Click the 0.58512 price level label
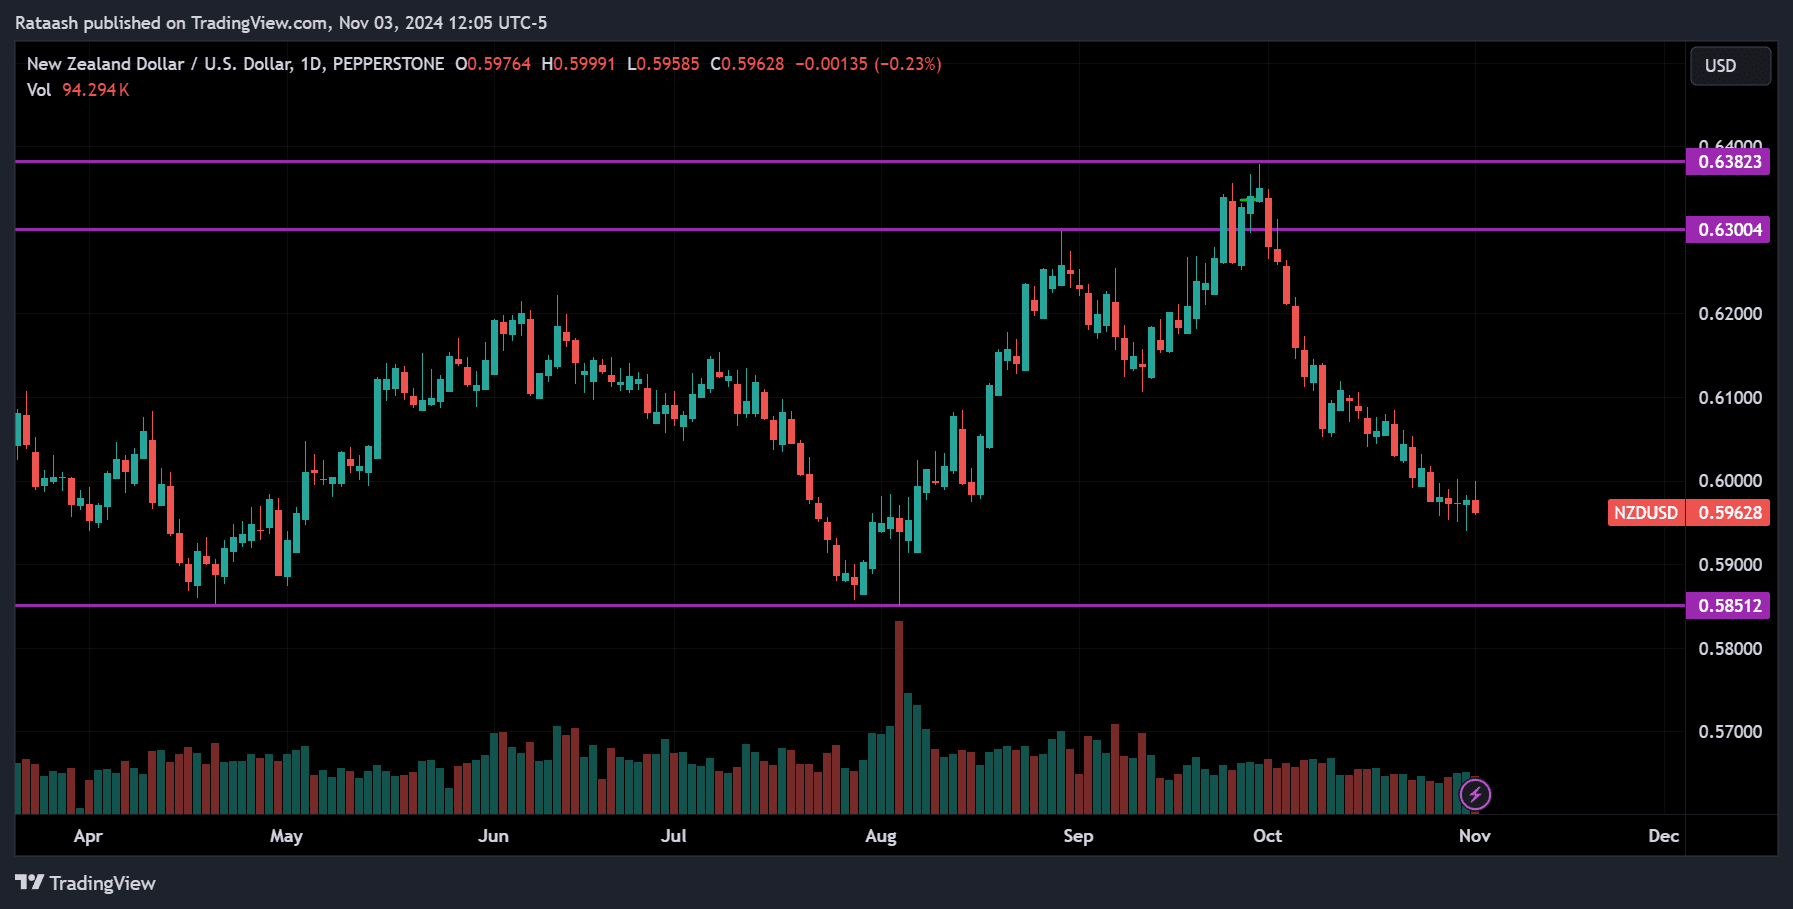The image size is (1793, 909). pos(1728,606)
